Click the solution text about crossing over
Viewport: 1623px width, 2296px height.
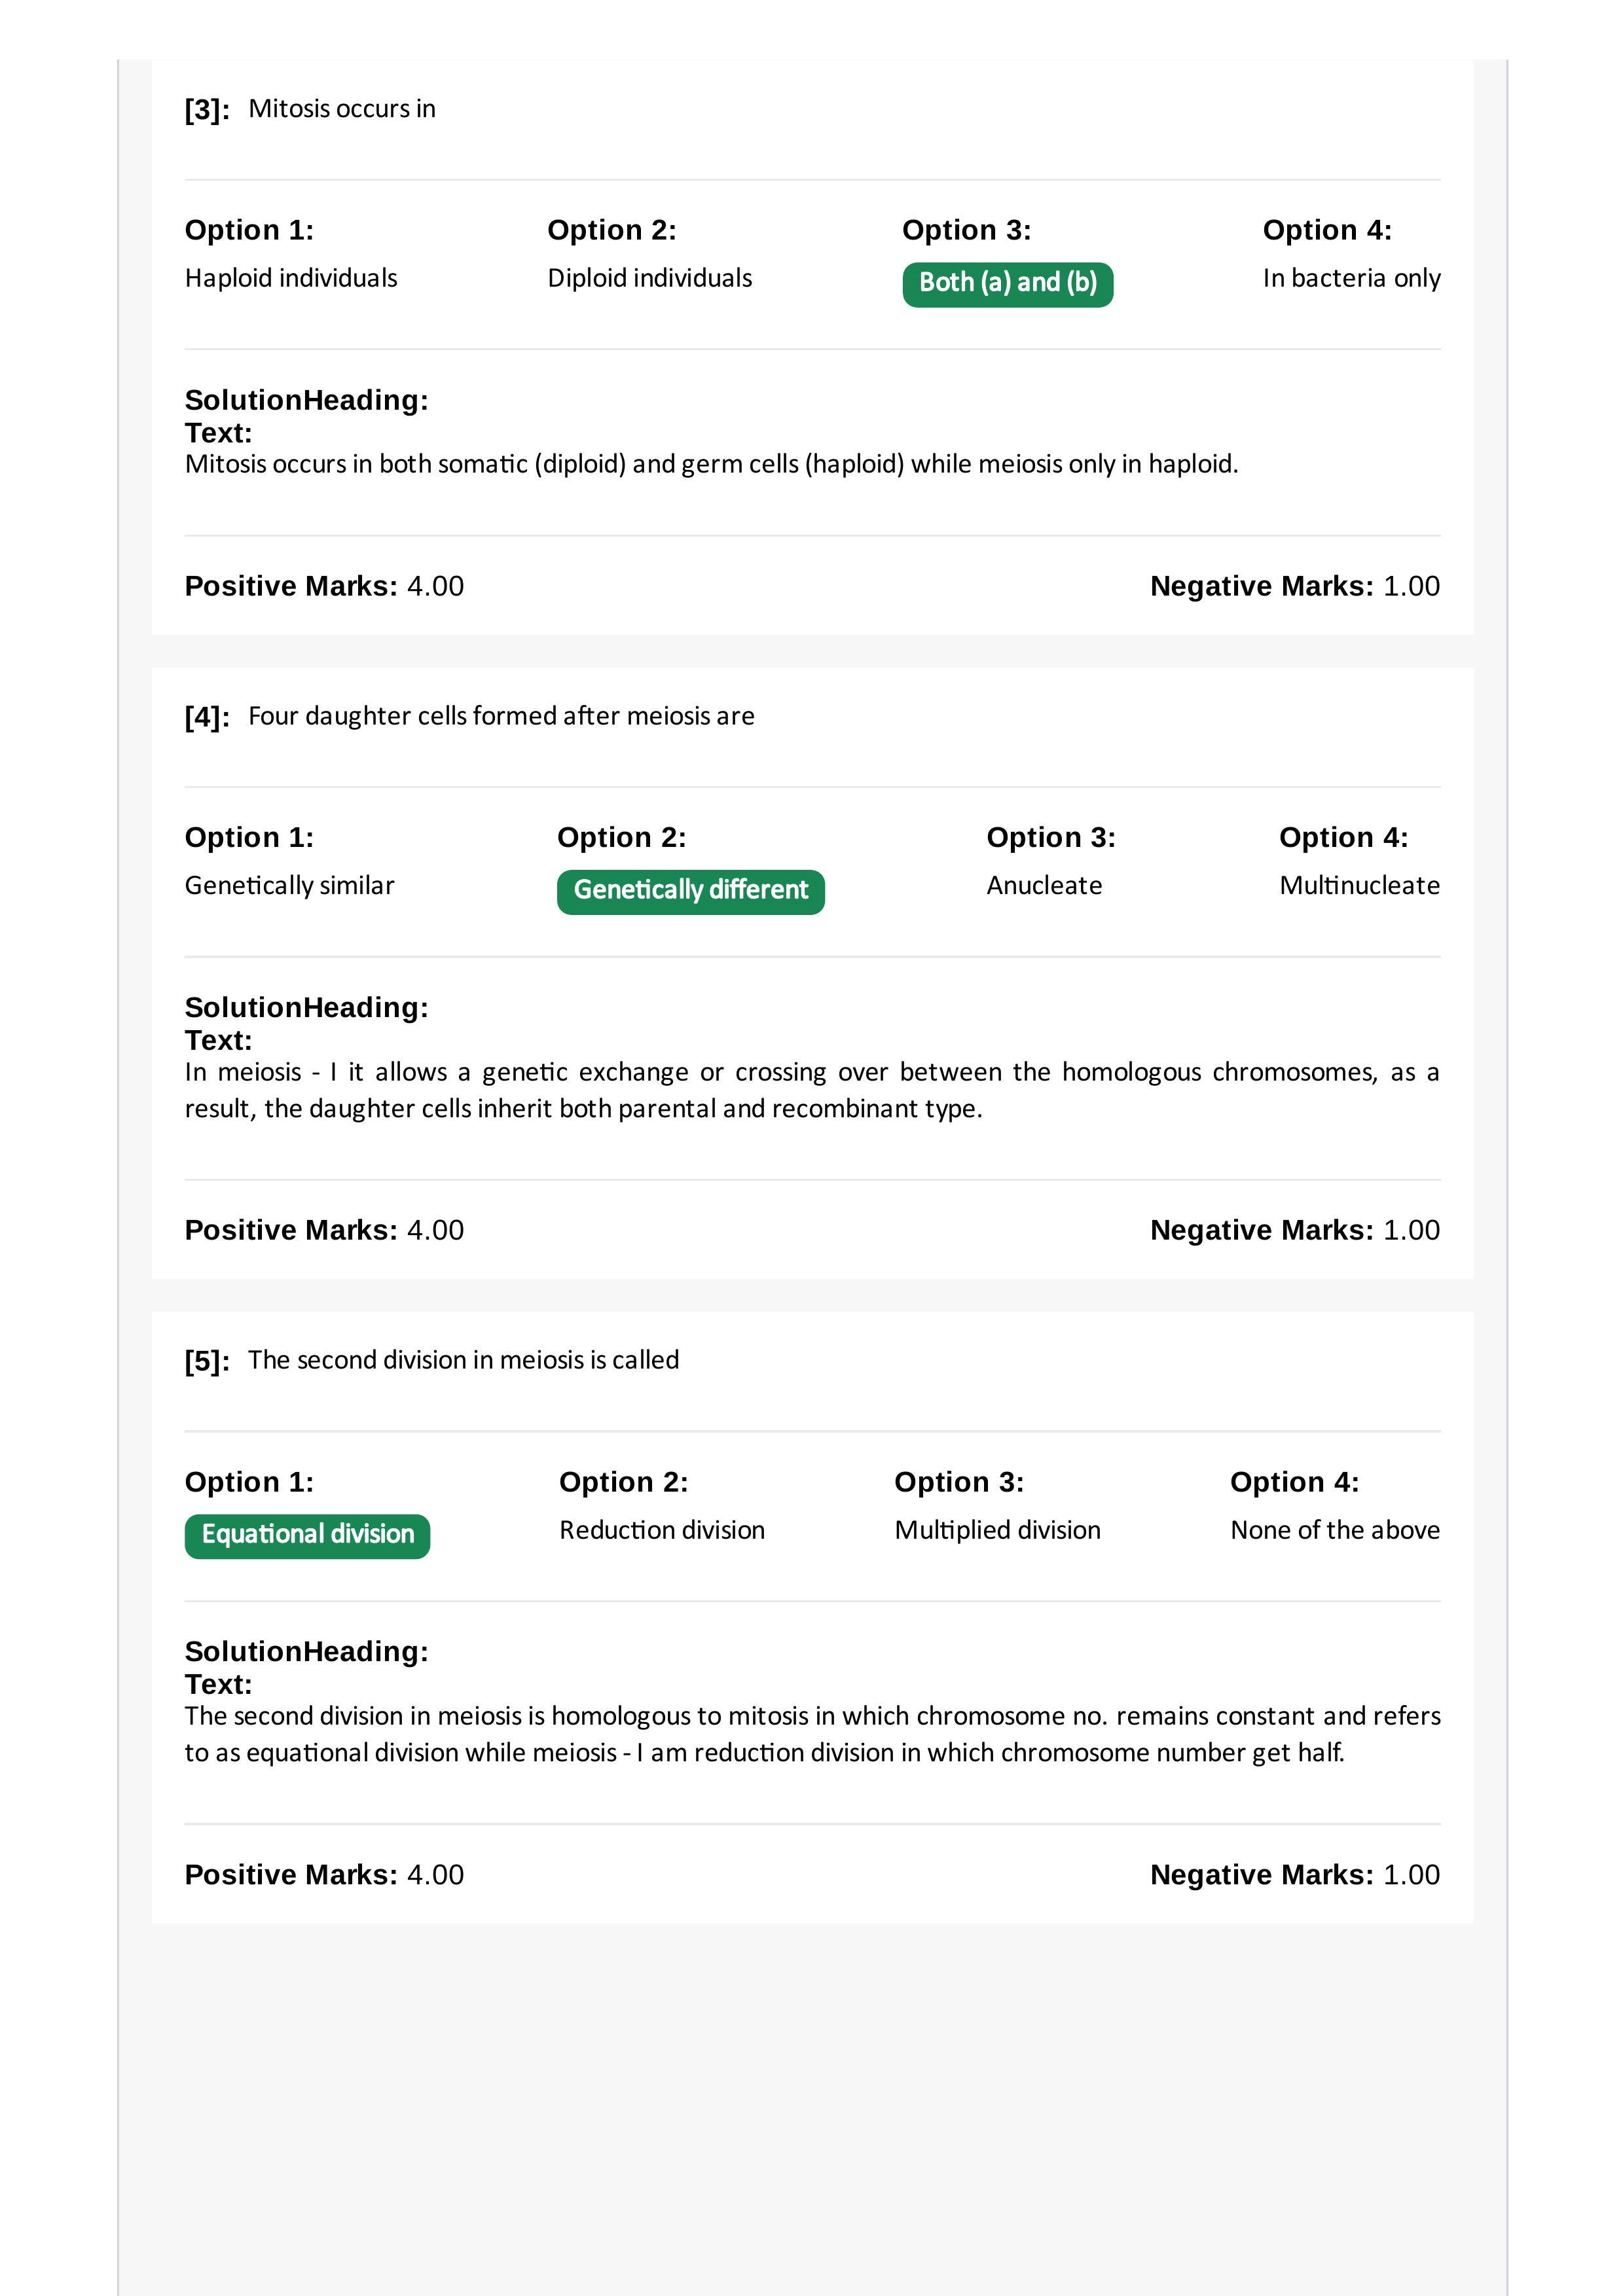[812, 1090]
